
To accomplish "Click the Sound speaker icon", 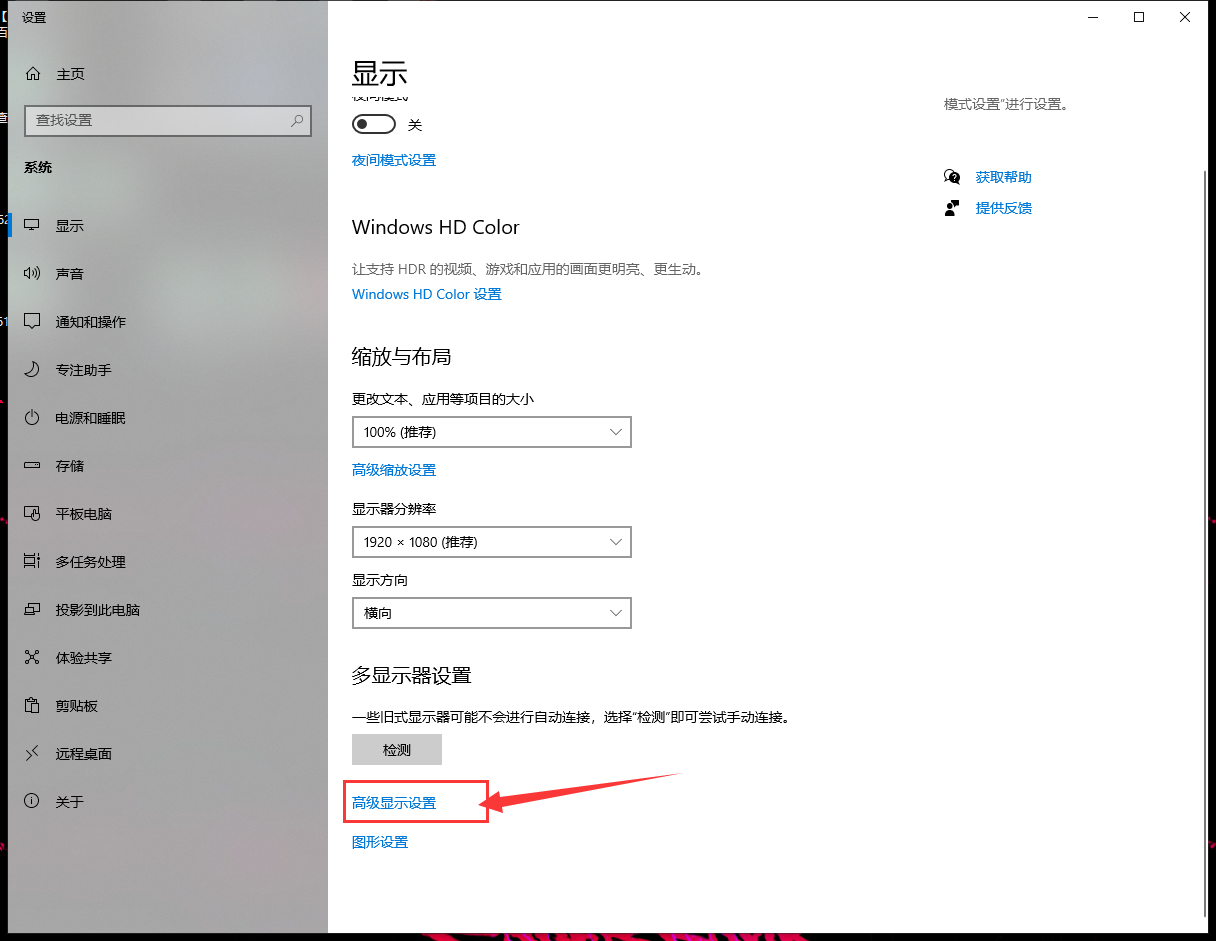I will (x=33, y=274).
